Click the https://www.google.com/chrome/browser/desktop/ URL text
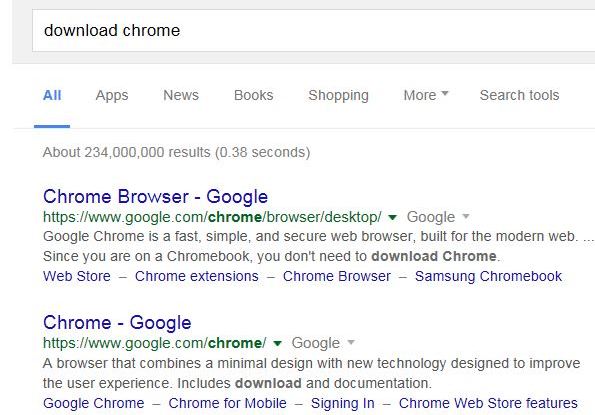 pyautogui.click(x=212, y=217)
